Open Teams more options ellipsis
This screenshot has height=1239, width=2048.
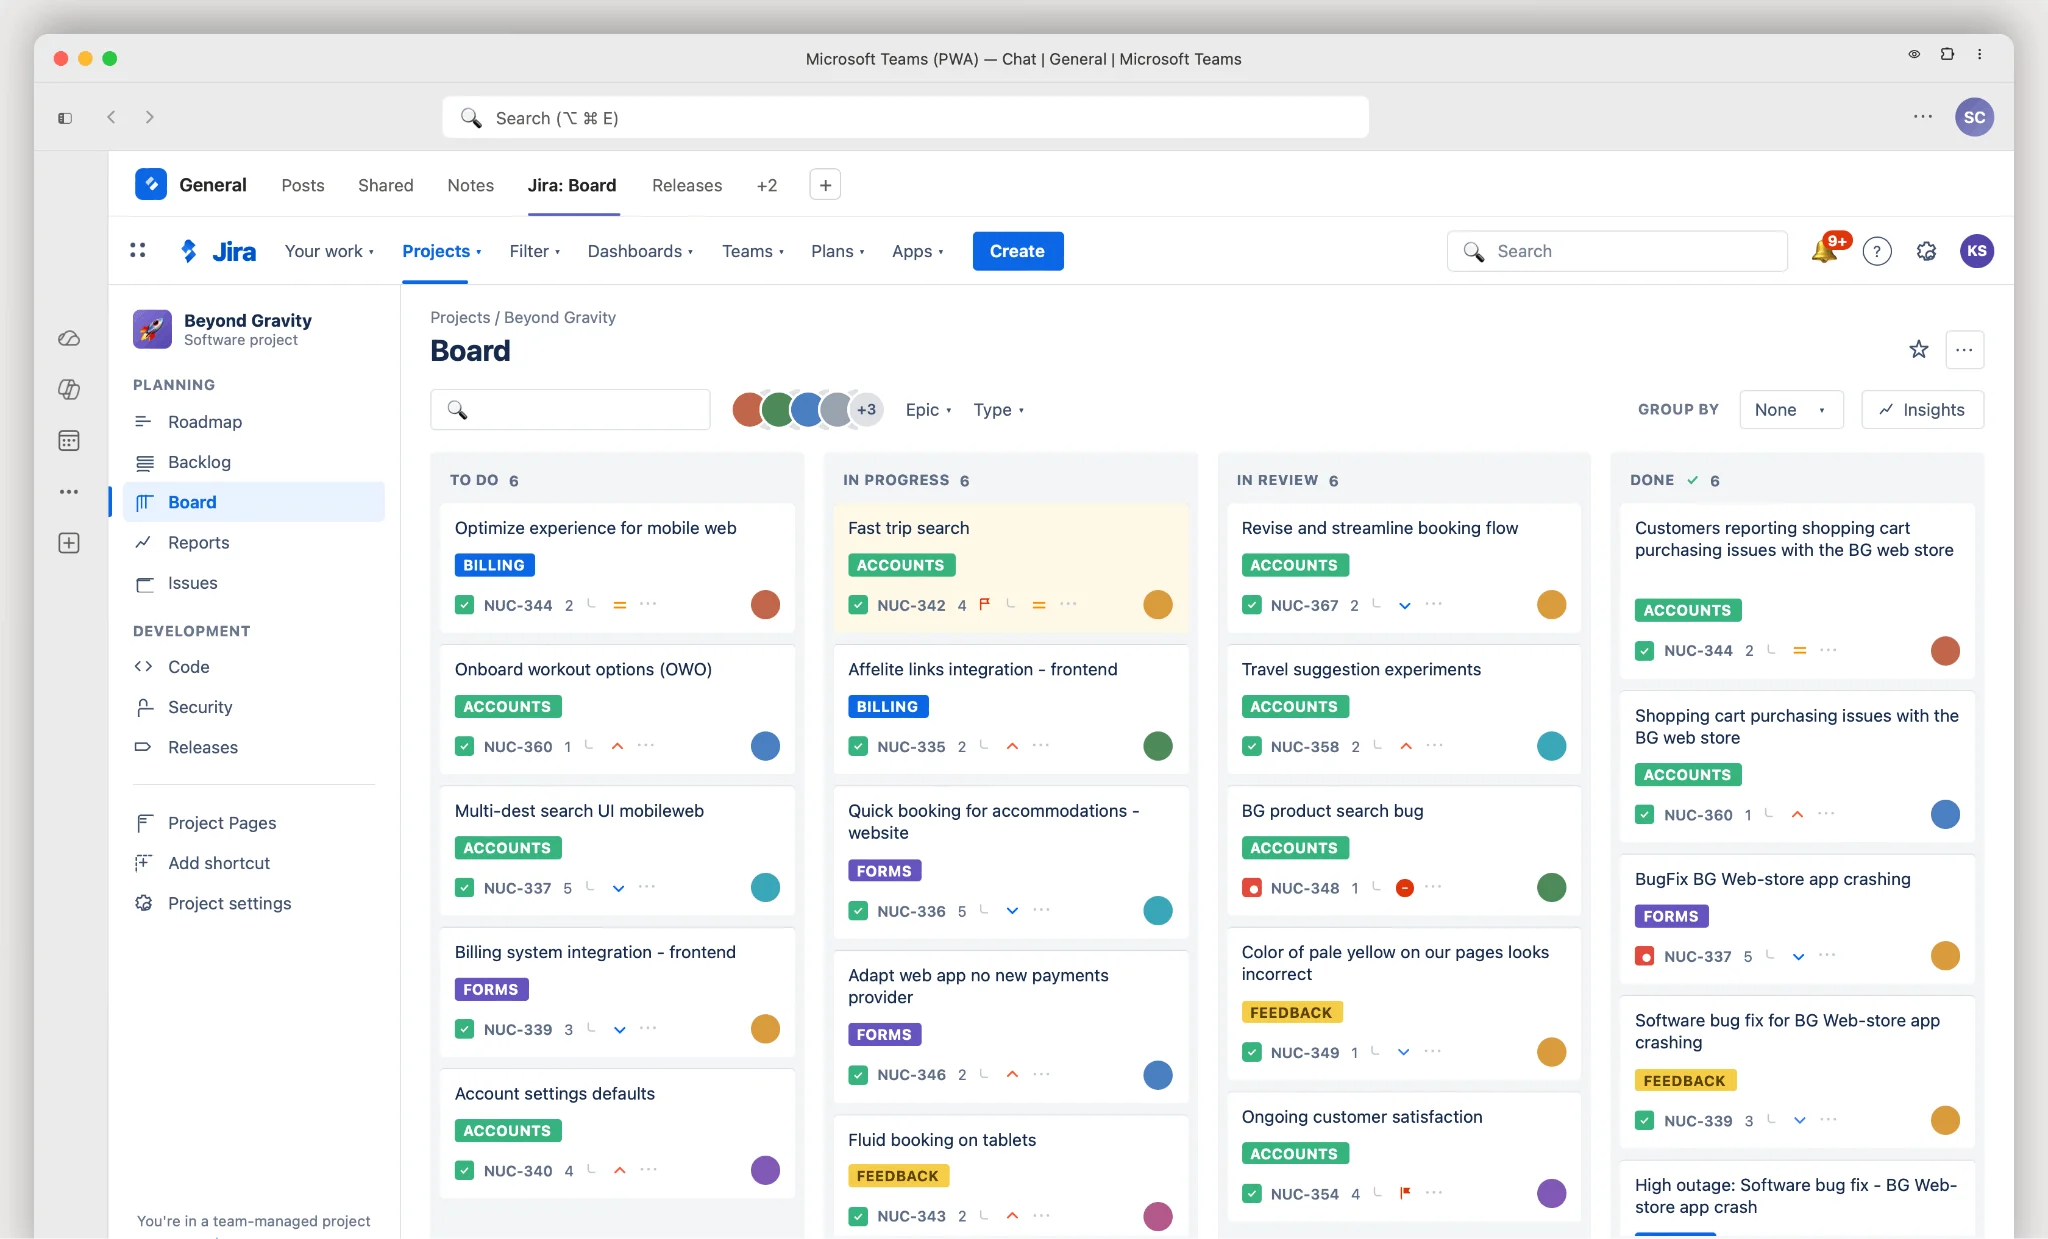1923,117
